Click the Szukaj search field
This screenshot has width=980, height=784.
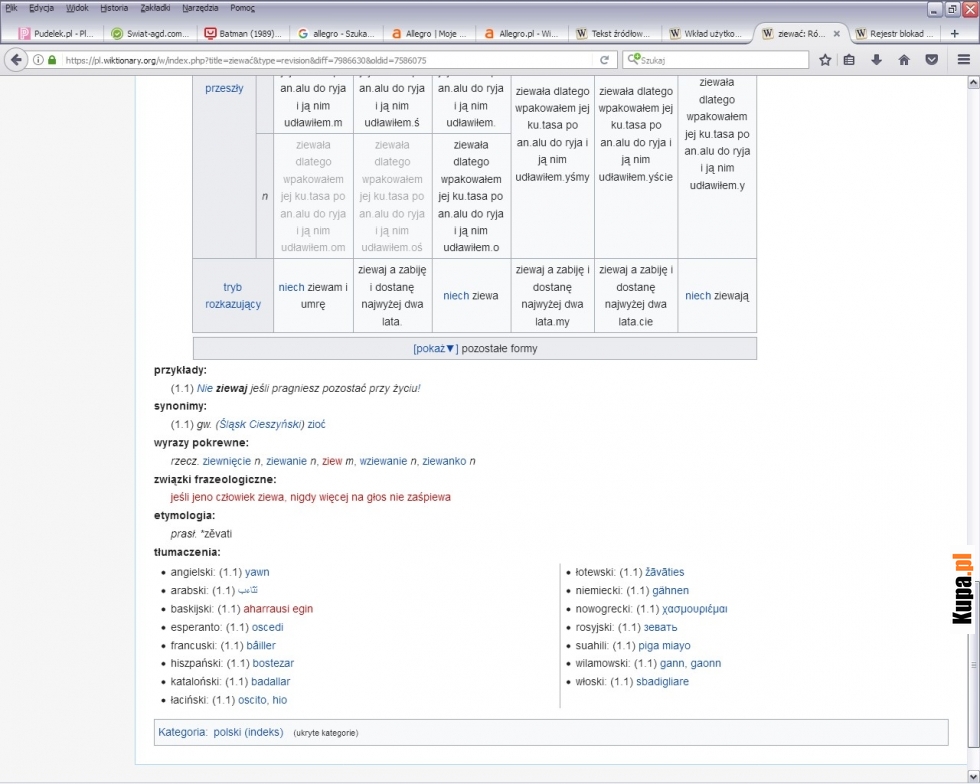click(722, 60)
